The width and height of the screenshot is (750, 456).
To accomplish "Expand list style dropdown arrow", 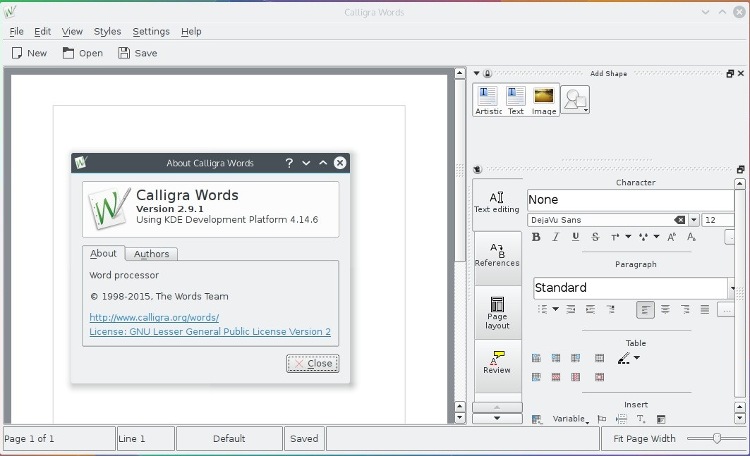I will [x=555, y=309].
